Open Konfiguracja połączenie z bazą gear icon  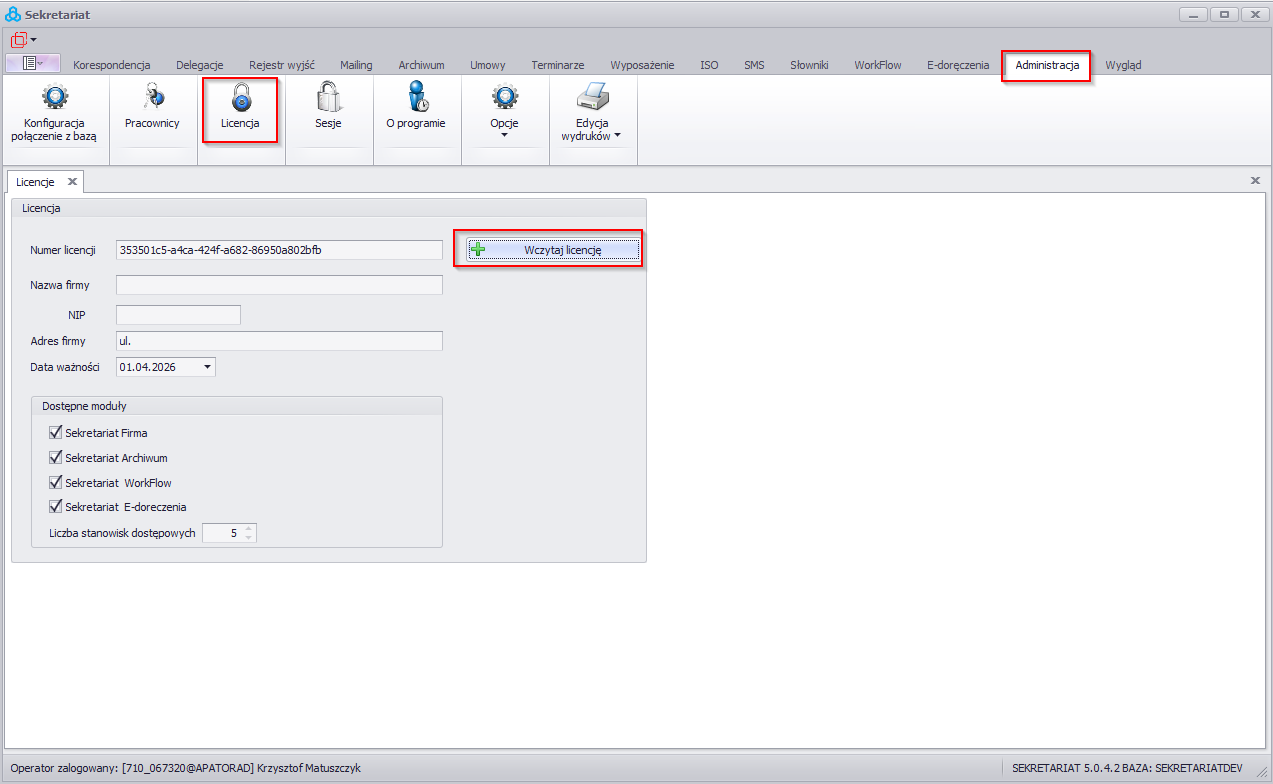(54, 97)
